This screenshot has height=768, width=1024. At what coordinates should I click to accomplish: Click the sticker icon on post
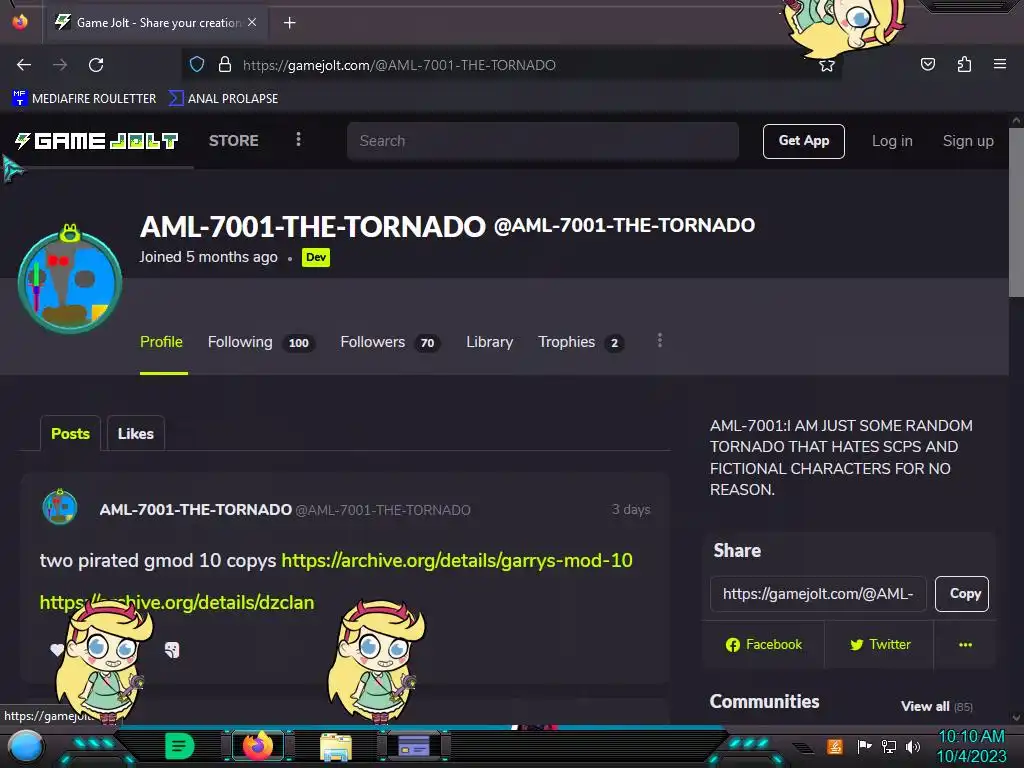point(172,650)
